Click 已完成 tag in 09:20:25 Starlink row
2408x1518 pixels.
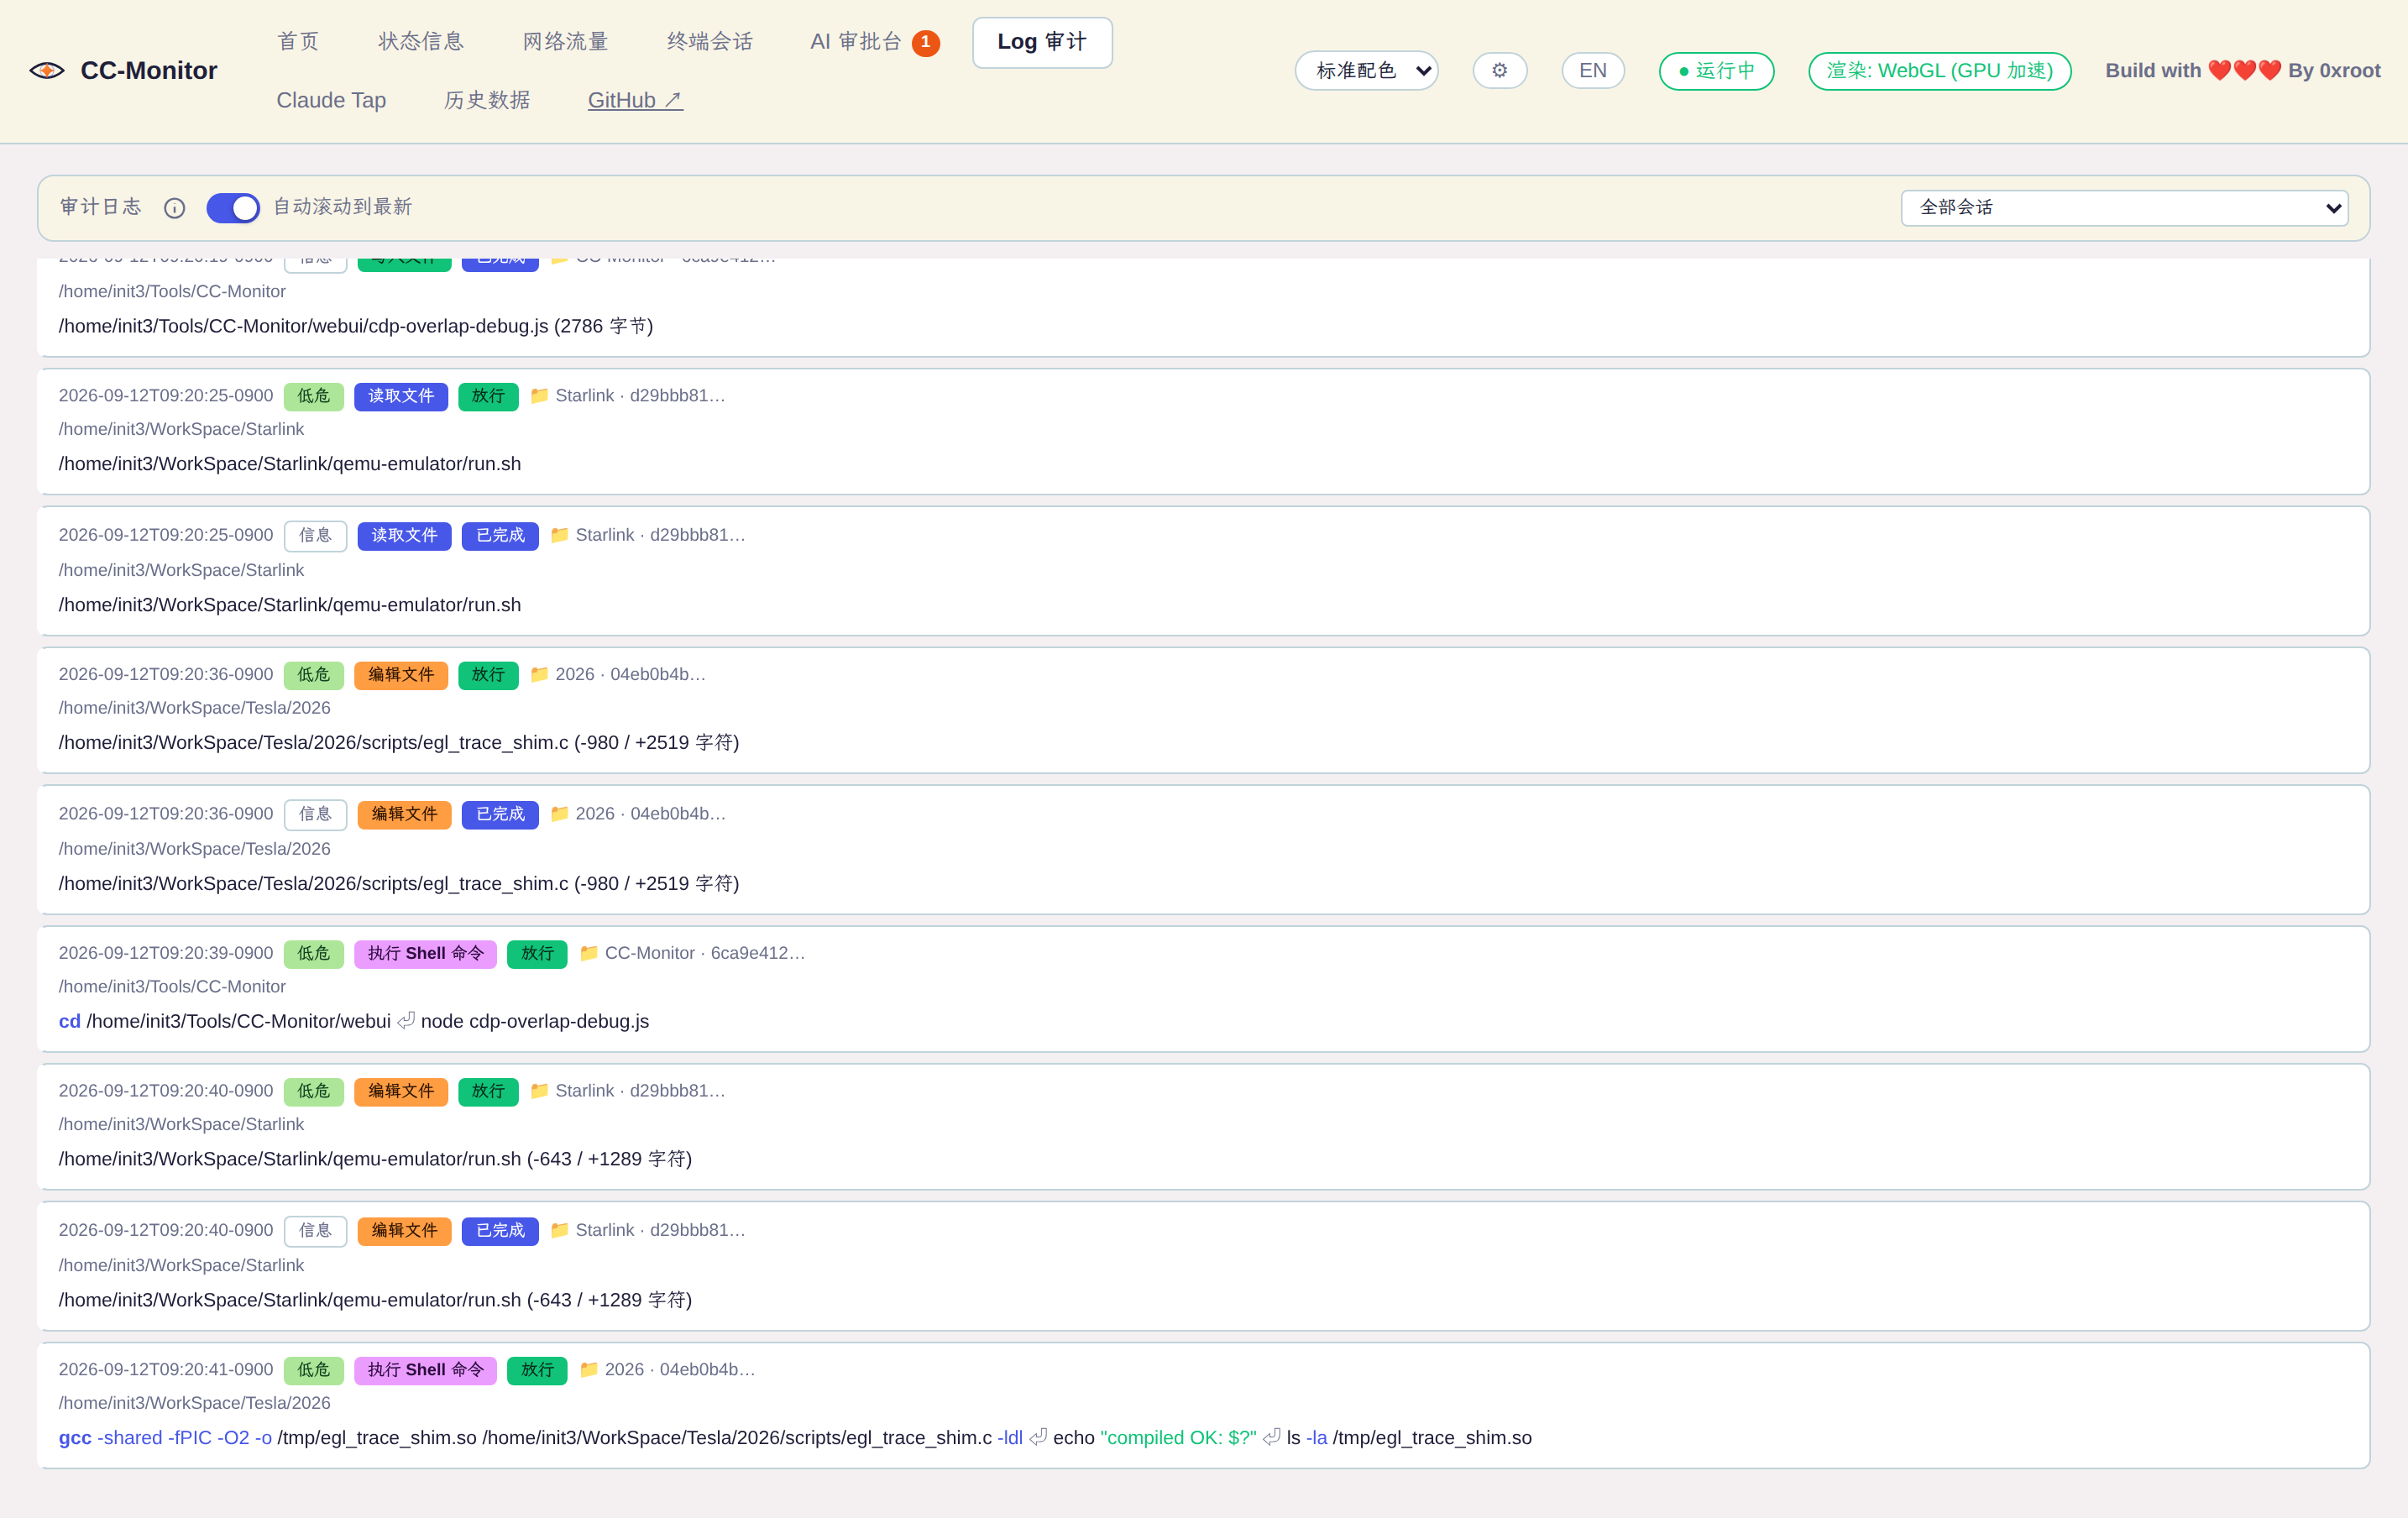[500, 535]
